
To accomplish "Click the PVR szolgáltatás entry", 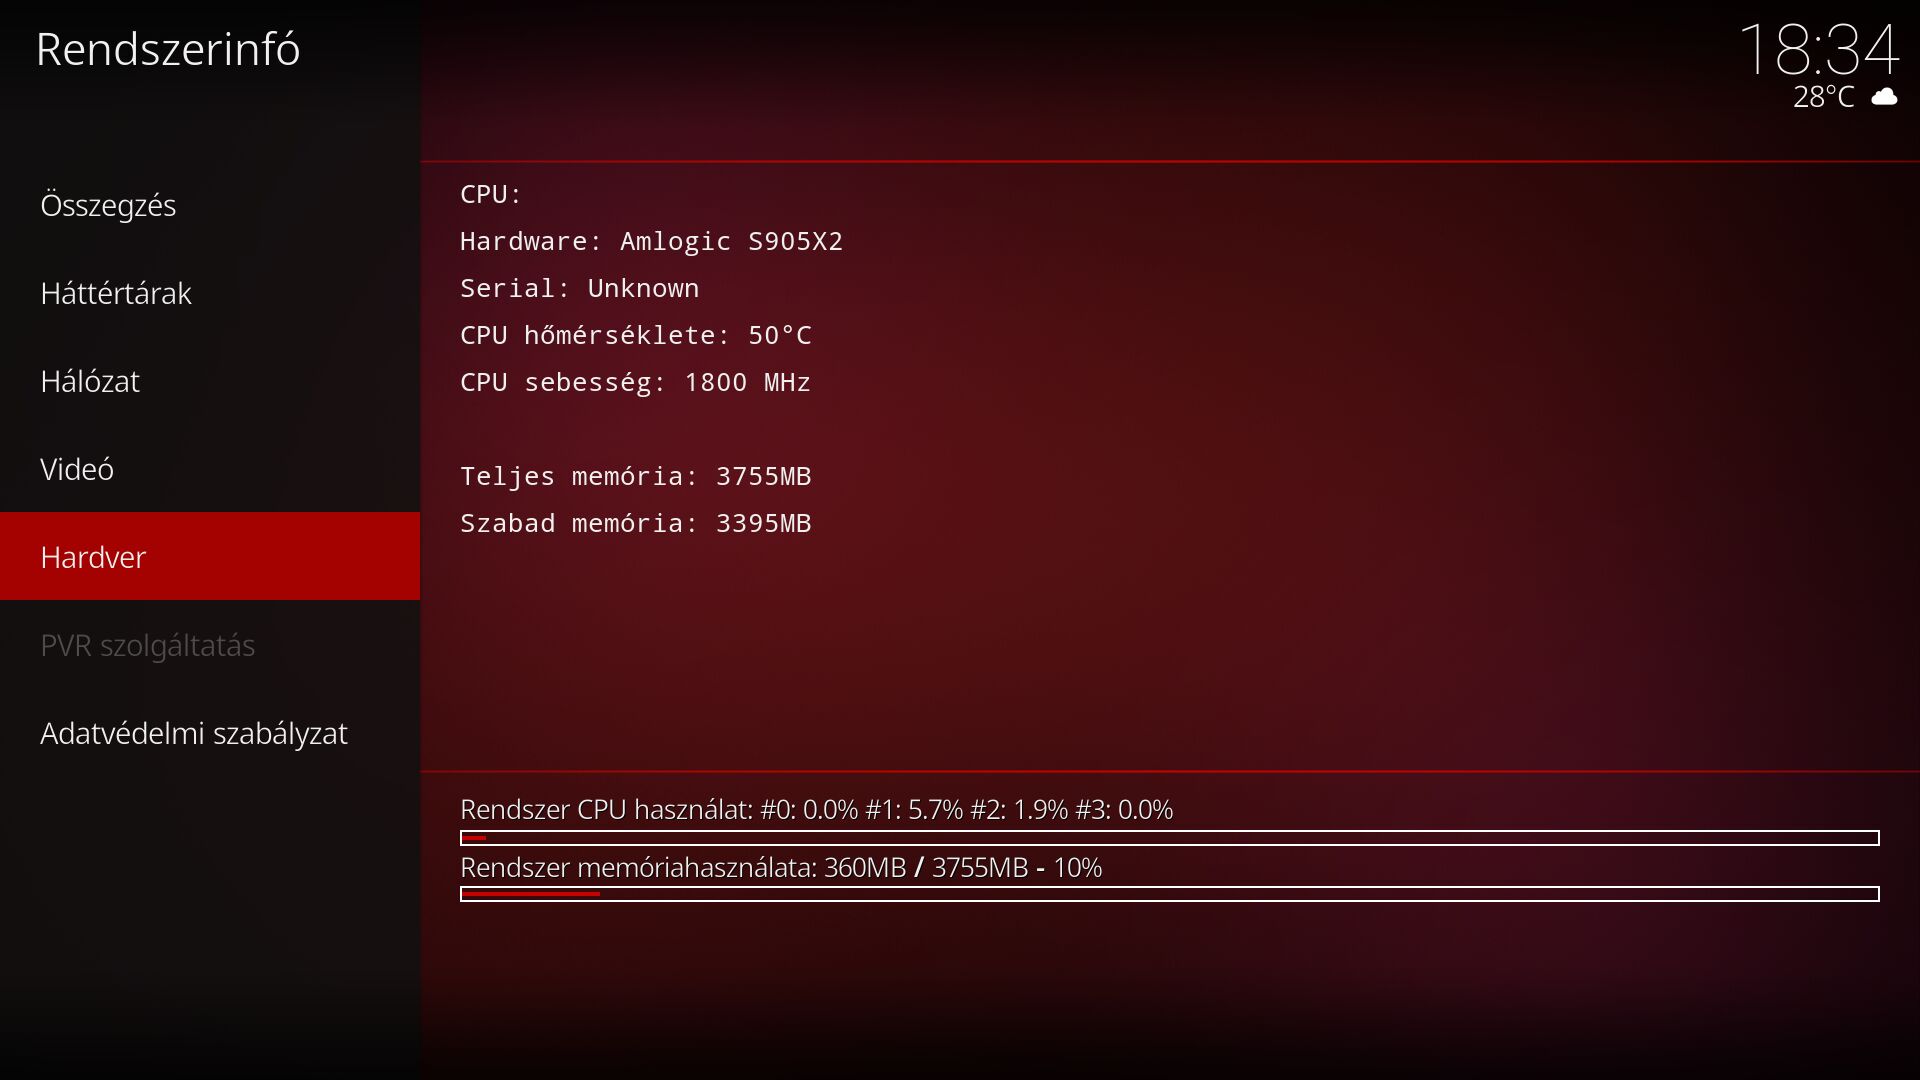I will (x=210, y=645).
